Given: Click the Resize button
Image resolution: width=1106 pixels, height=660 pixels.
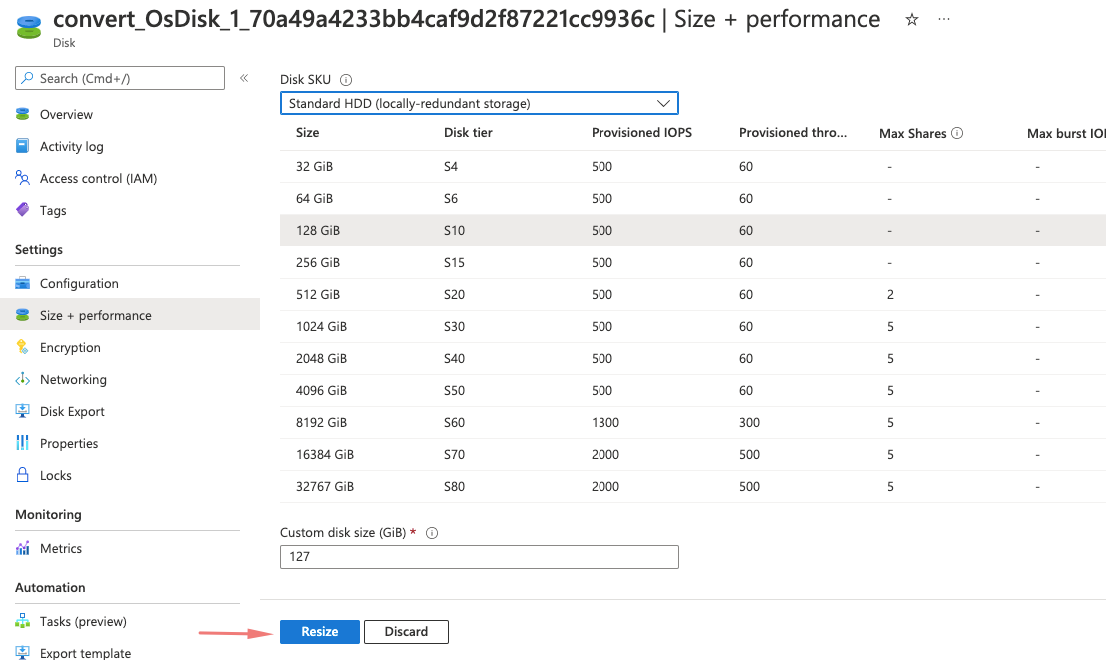Looking at the screenshot, I should tap(319, 631).
